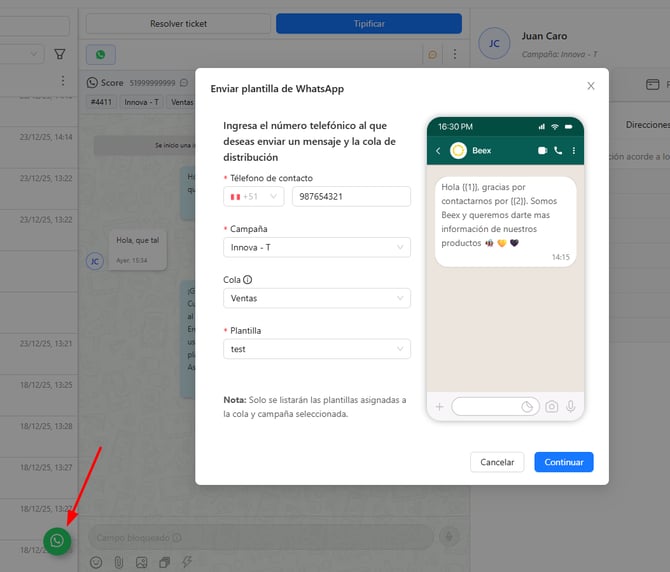The height and width of the screenshot is (572, 670).
Task: Click the Juan Caro JC avatar
Action: 494,43
